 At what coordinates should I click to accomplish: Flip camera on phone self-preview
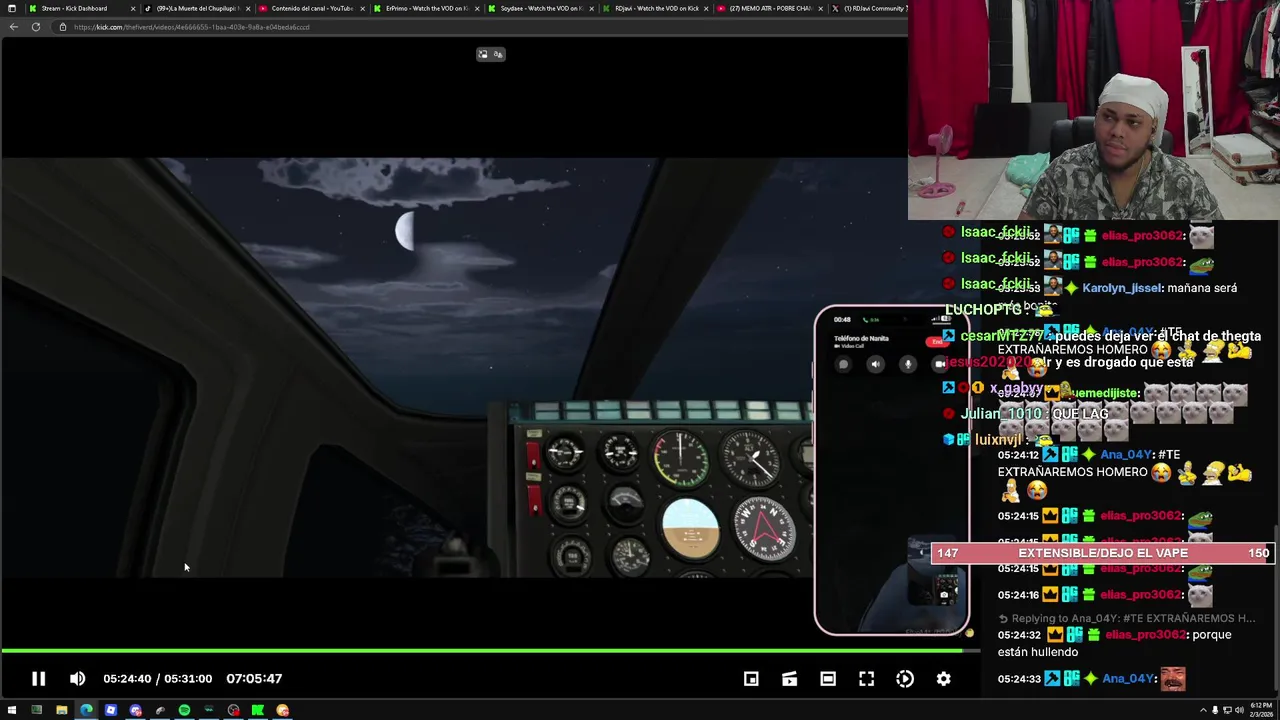pos(944,595)
